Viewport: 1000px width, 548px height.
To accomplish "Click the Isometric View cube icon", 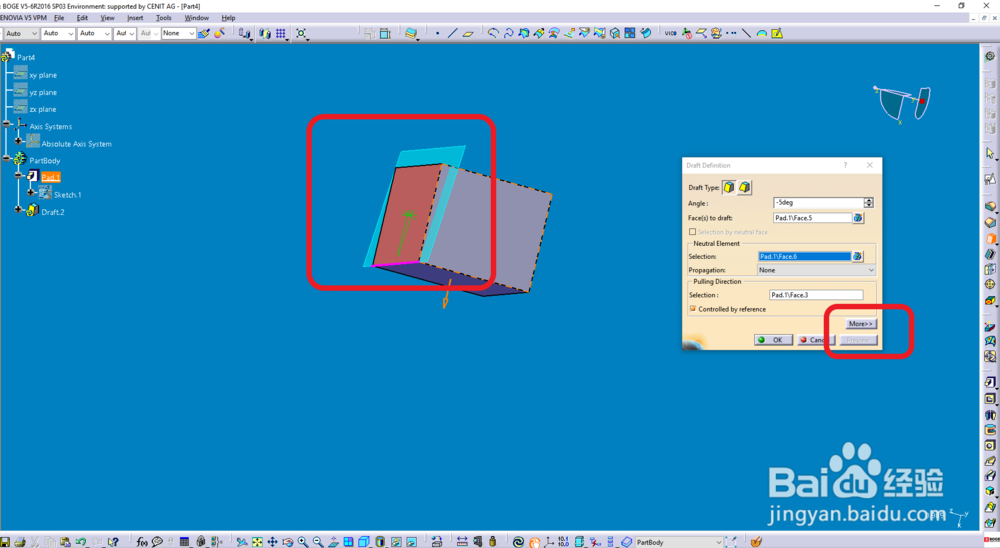I will [x=364, y=542].
